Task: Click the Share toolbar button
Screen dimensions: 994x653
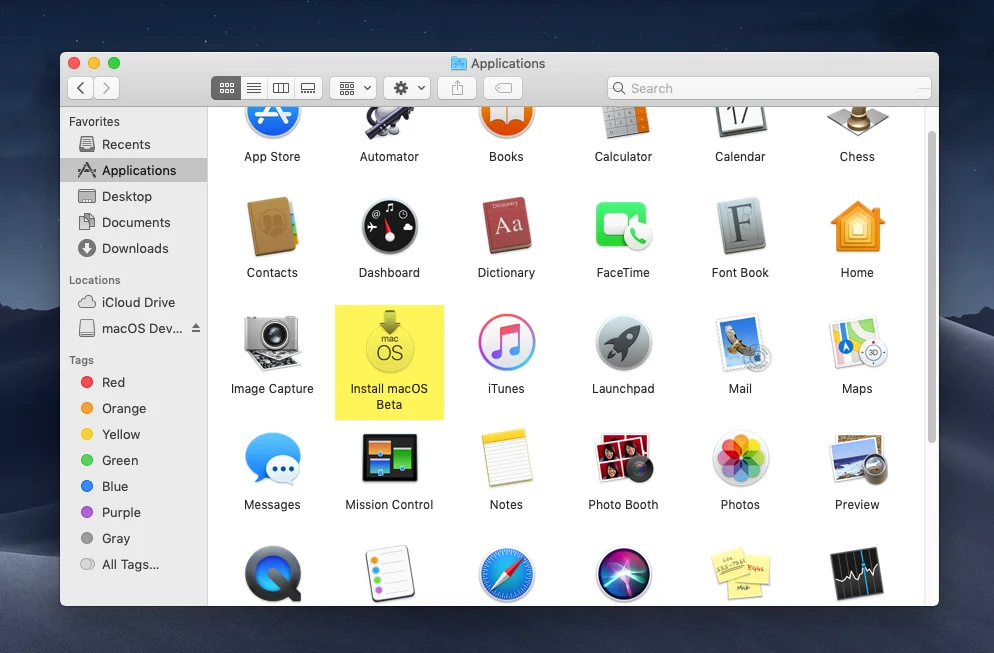Action: [457, 88]
